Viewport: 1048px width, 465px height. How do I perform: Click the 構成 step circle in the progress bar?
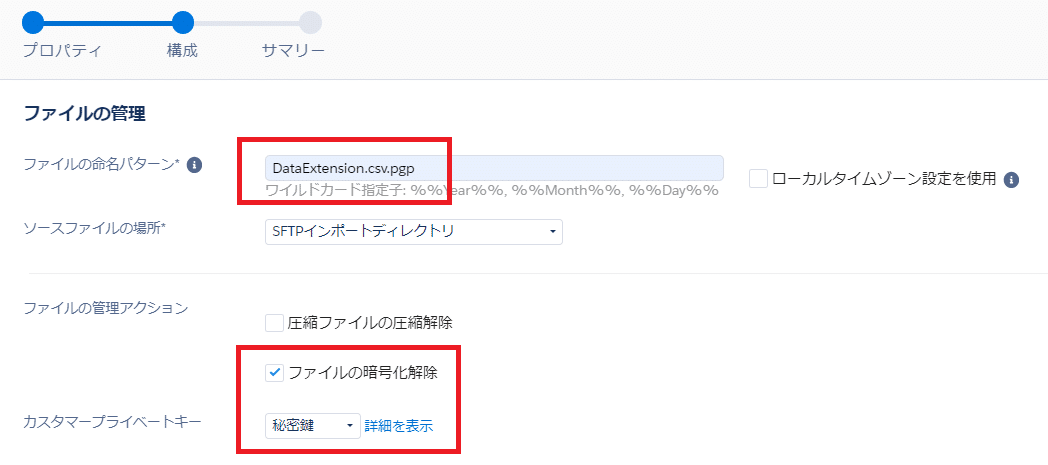[x=182, y=22]
